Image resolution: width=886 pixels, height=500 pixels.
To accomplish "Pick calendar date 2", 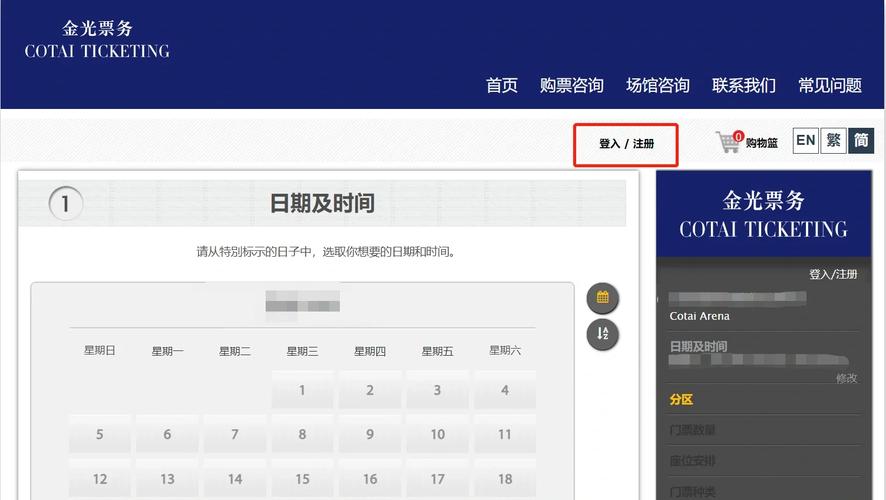I will pos(370,390).
